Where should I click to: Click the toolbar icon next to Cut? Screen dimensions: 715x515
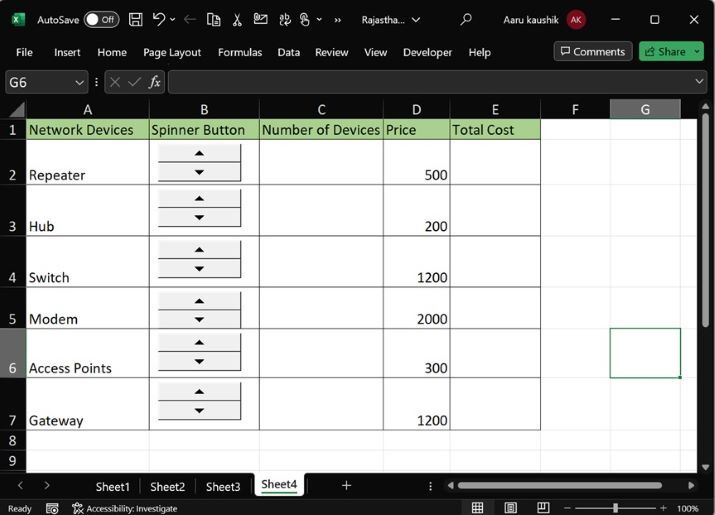coord(260,19)
